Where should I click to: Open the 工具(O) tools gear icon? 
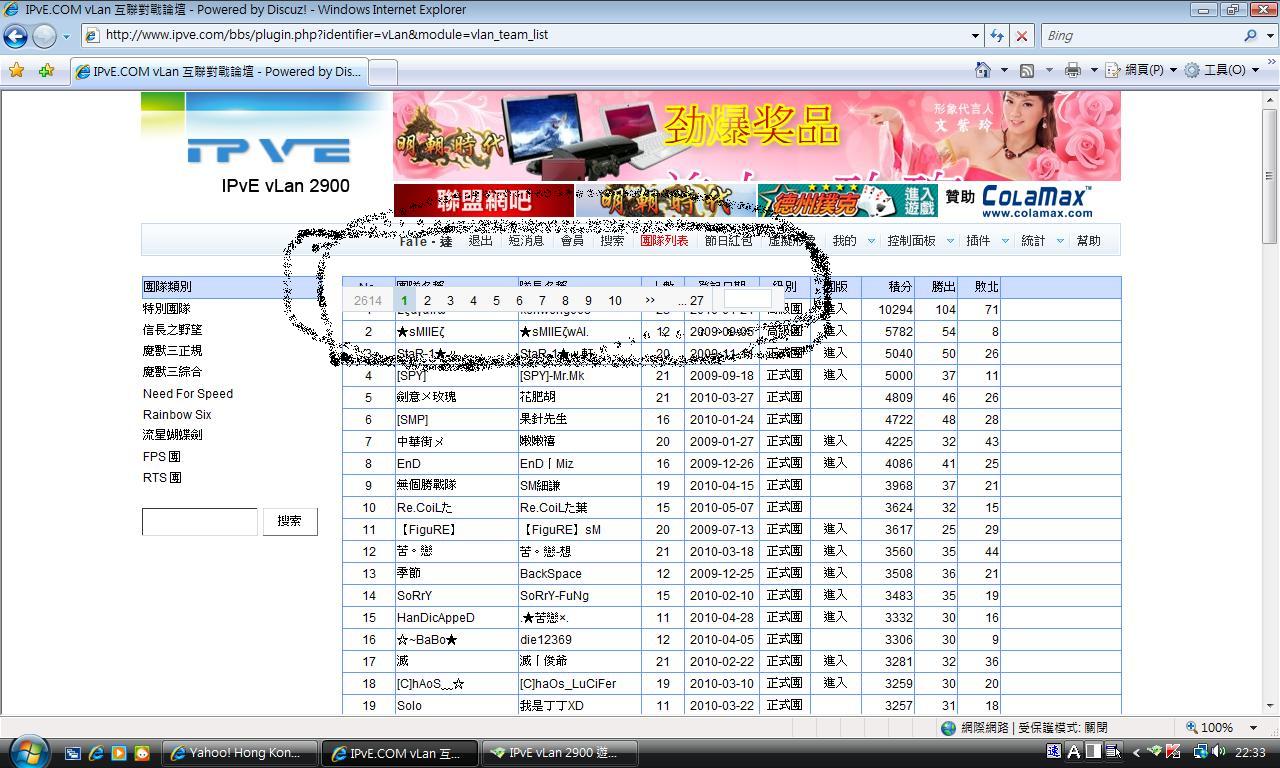click(1192, 70)
